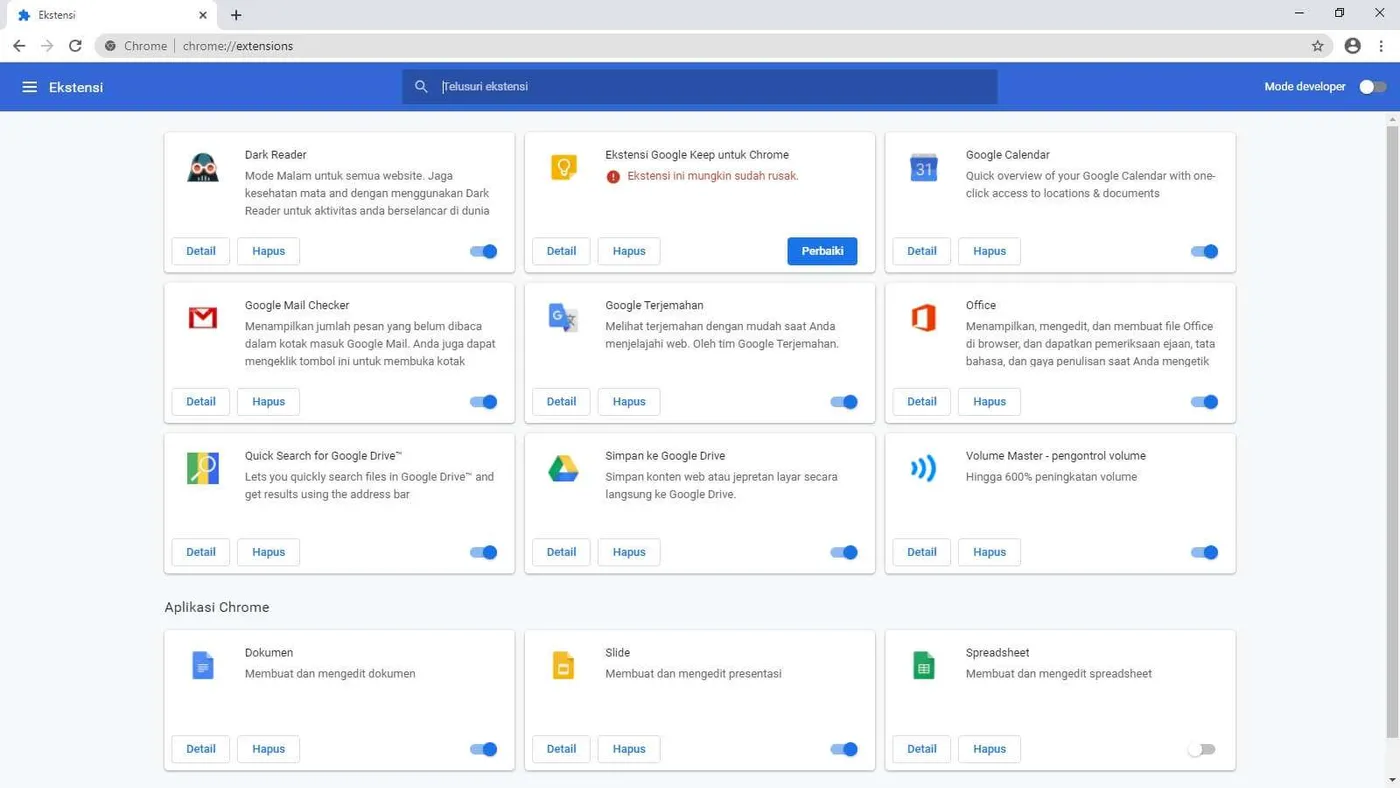Image resolution: width=1400 pixels, height=788 pixels.
Task: Click Hapus on Google Calendar
Action: [989, 251]
